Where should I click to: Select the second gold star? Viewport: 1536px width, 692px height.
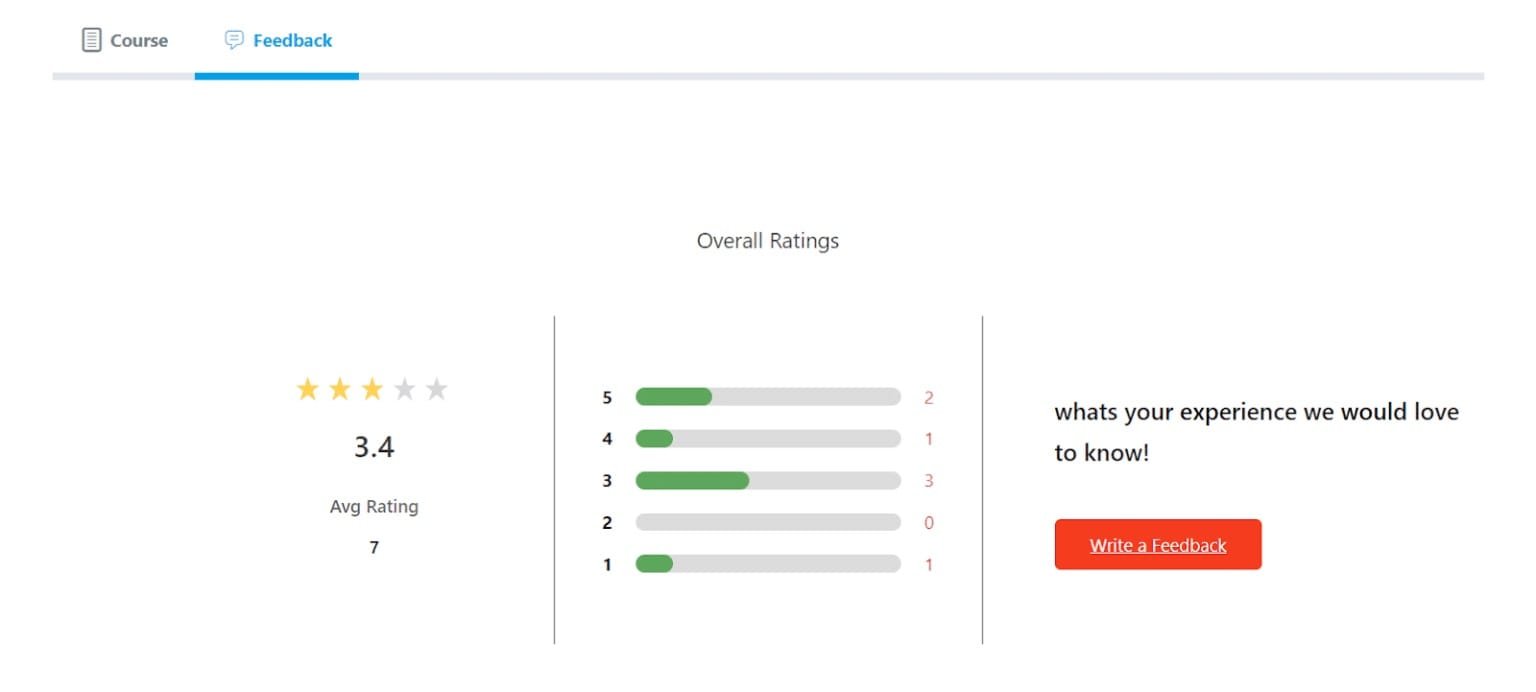coord(340,389)
